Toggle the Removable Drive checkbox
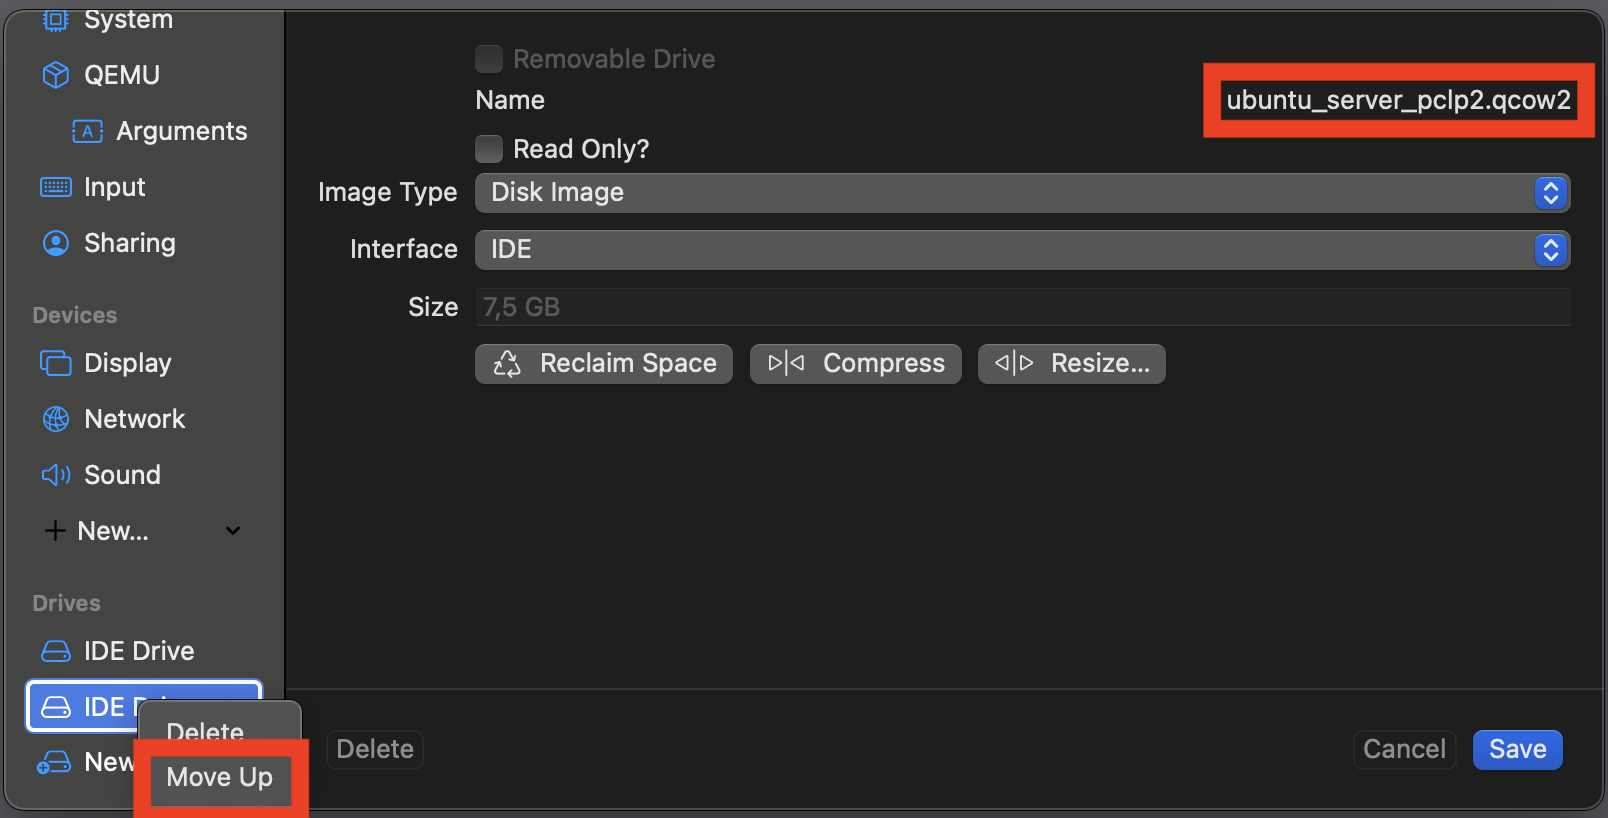This screenshot has height=818, width=1608. 489,59
